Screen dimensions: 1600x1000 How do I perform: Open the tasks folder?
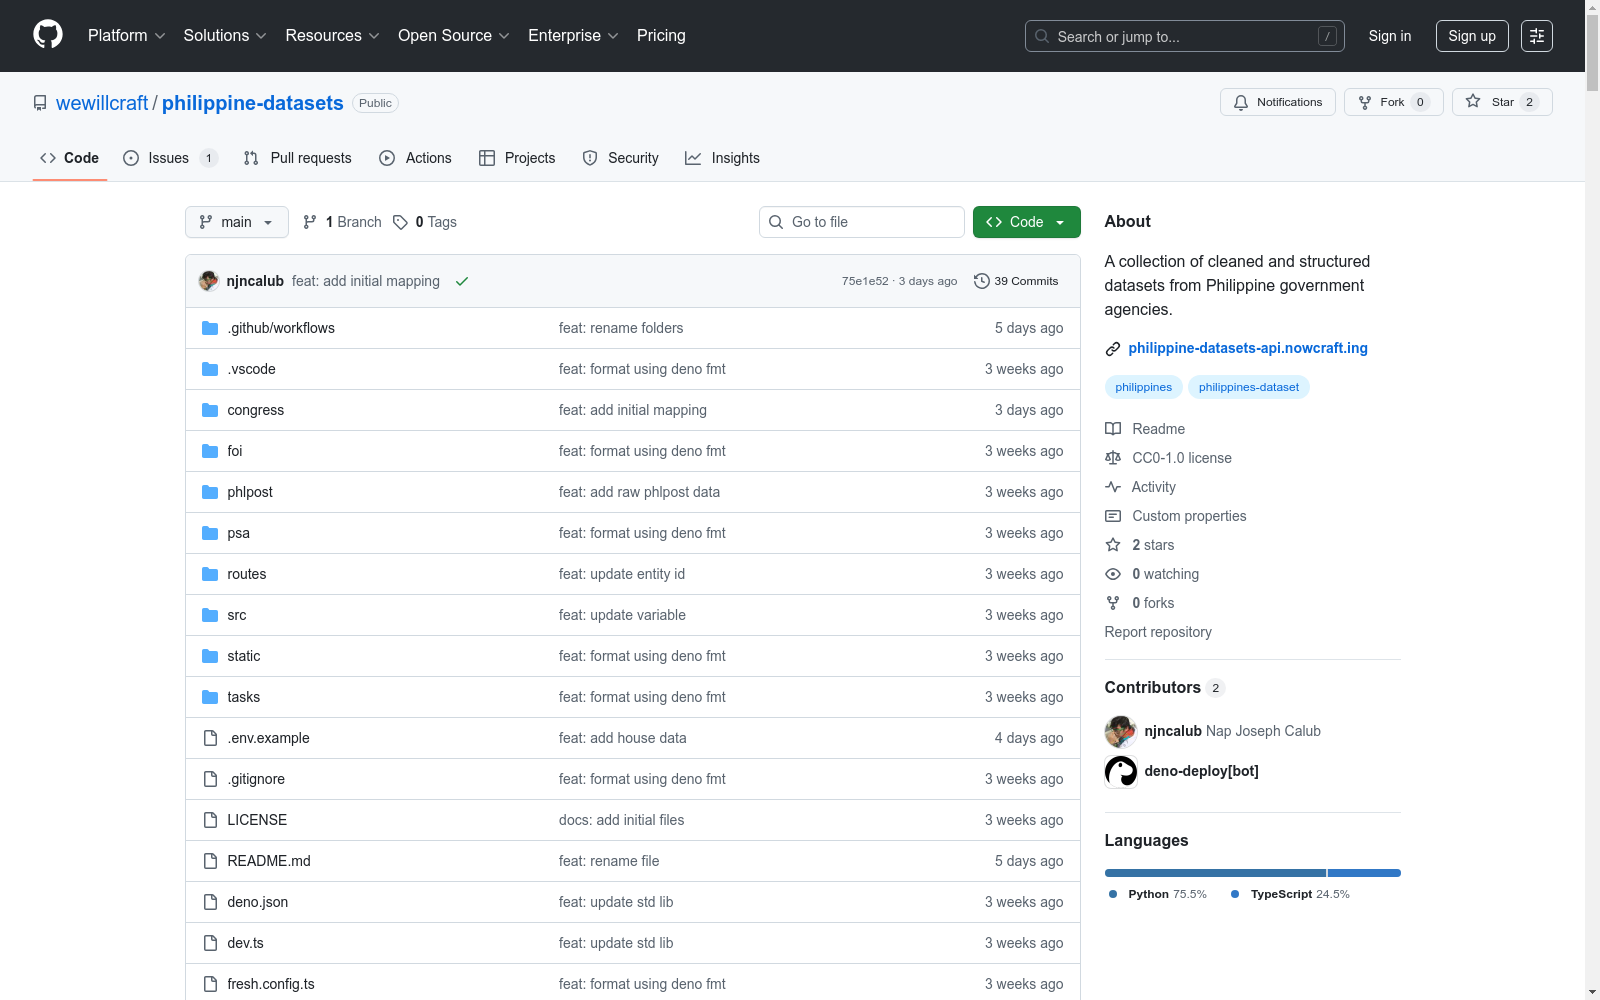coord(244,697)
